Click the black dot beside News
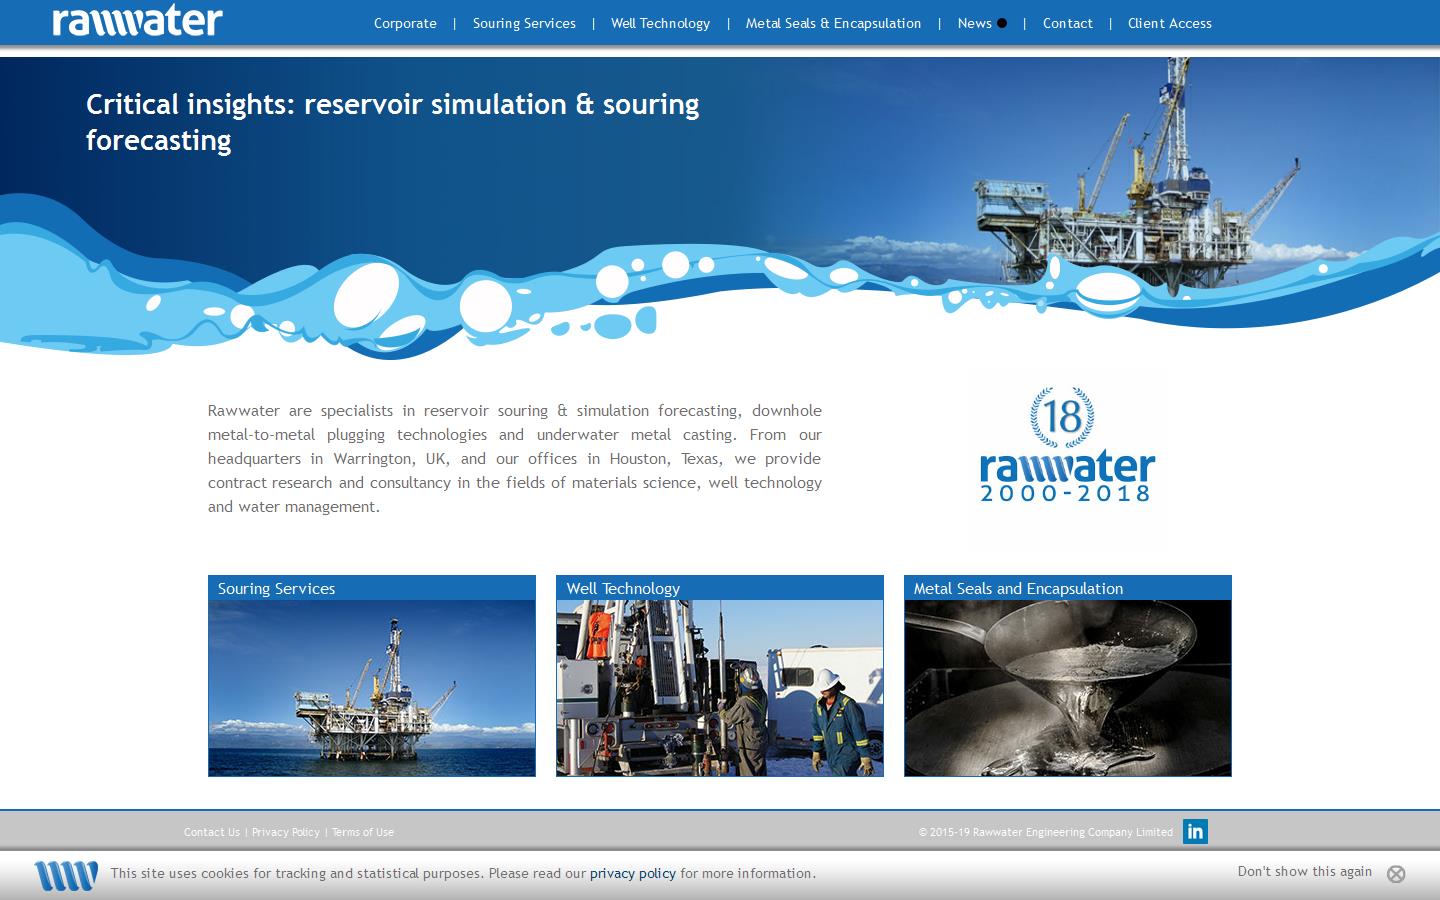This screenshot has height=900, width=1440. pyautogui.click(x=1002, y=23)
